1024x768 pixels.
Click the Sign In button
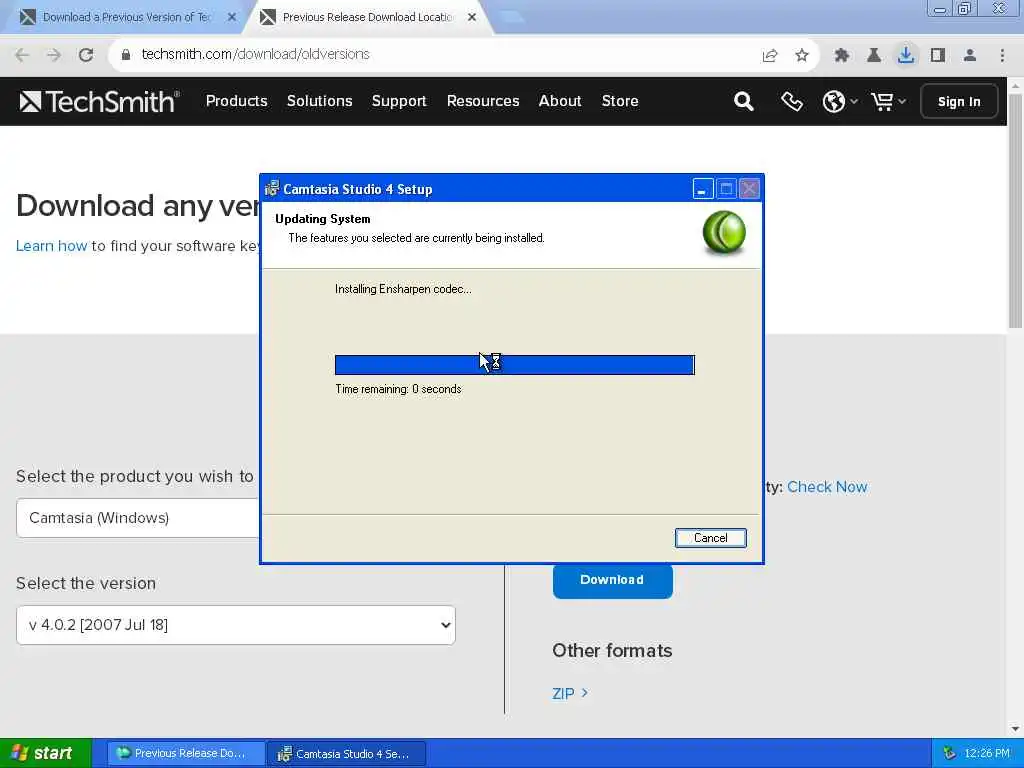[x=959, y=101]
